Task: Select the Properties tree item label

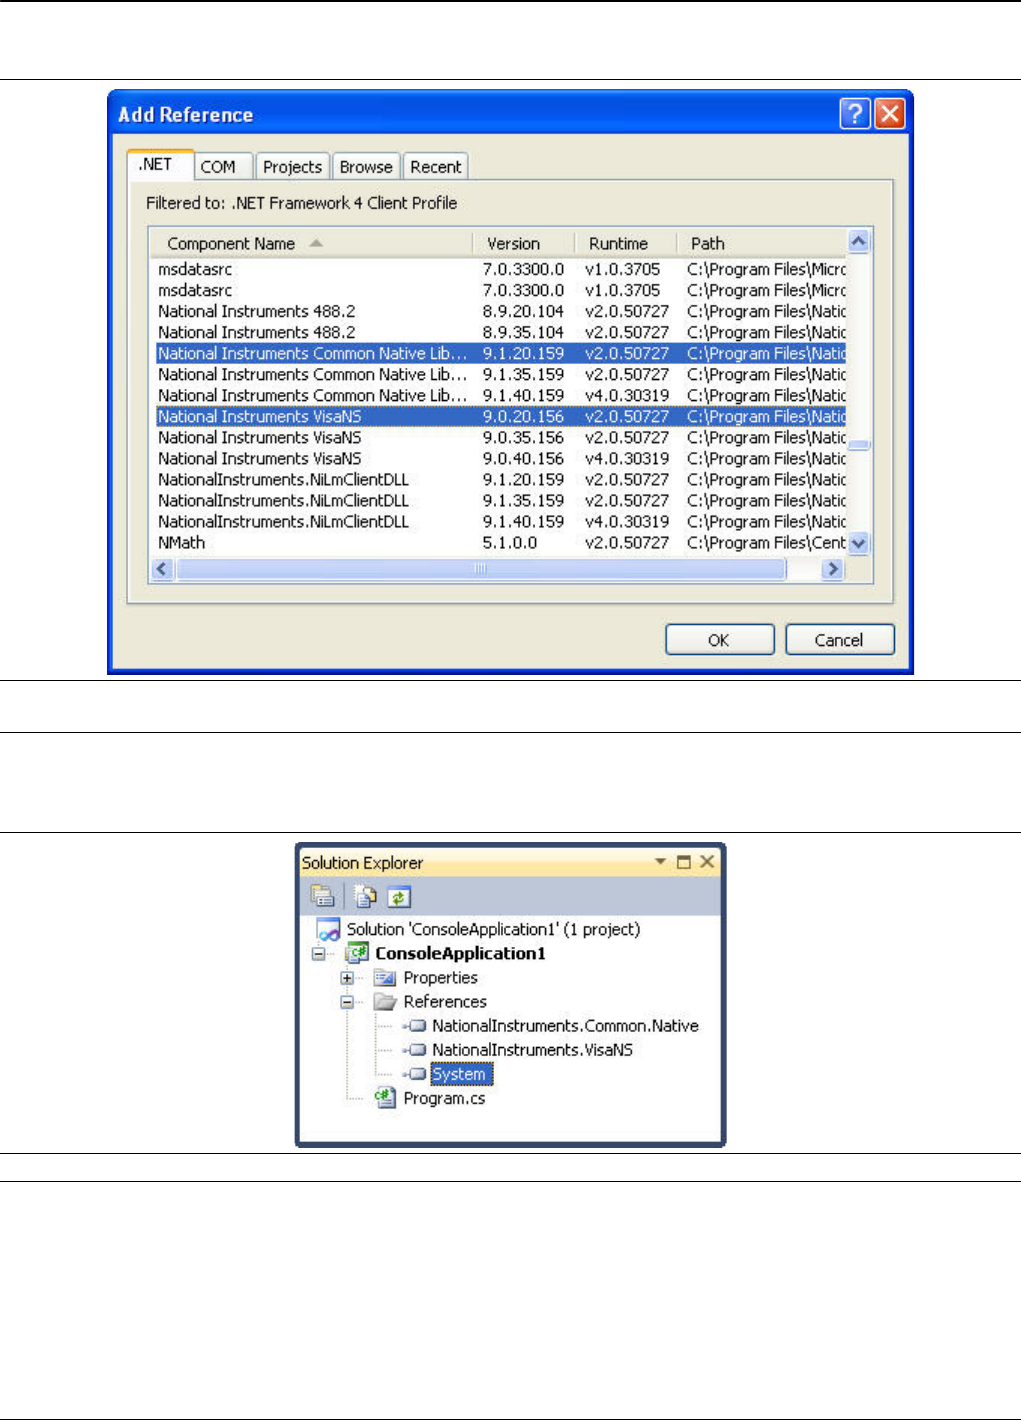Action: pos(440,978)
